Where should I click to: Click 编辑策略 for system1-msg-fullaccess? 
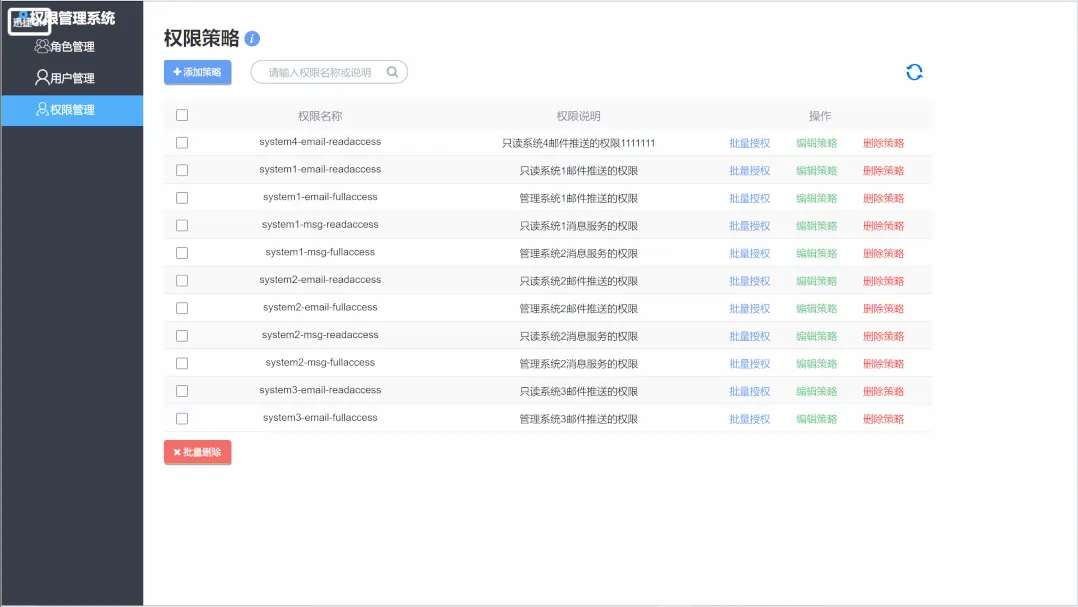coord(816,253)
